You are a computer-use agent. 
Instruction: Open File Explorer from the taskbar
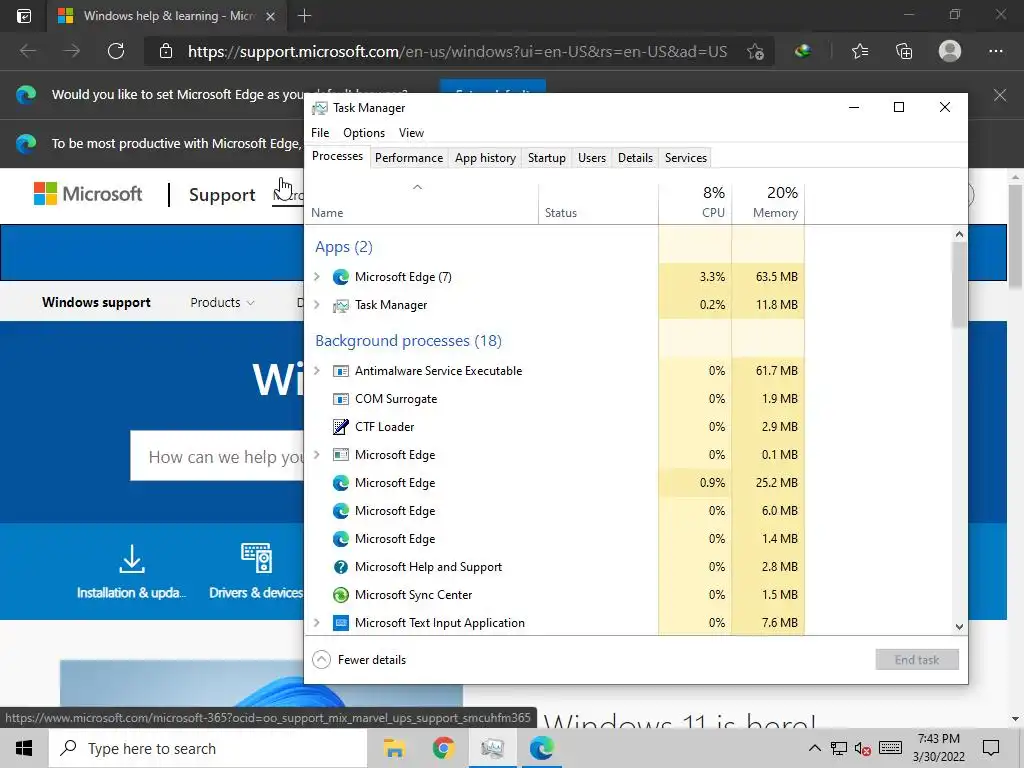394,748
